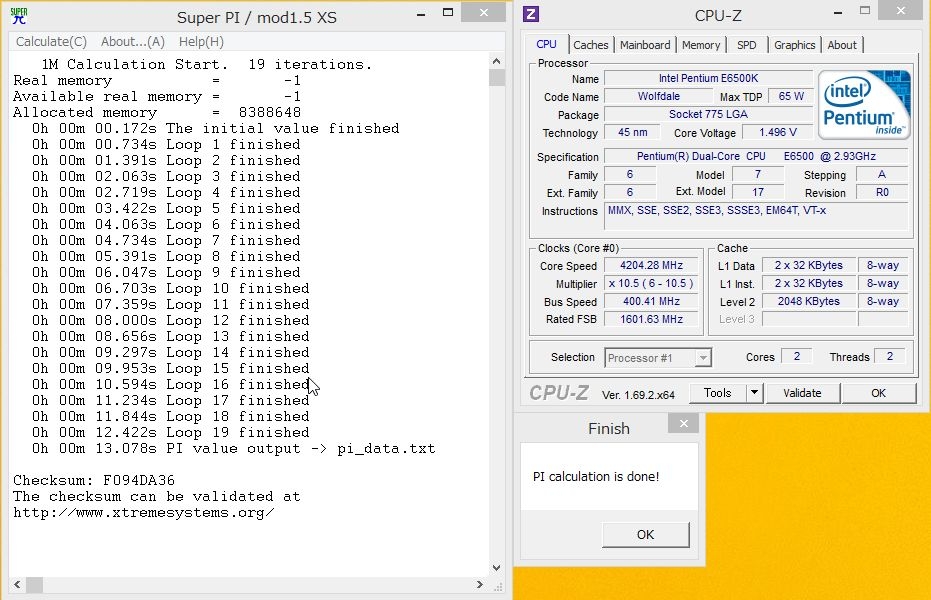Screen dimensions: 931x600
Task: Click the 'PI calculation is done!' message
Action: (x=596, y=477)
